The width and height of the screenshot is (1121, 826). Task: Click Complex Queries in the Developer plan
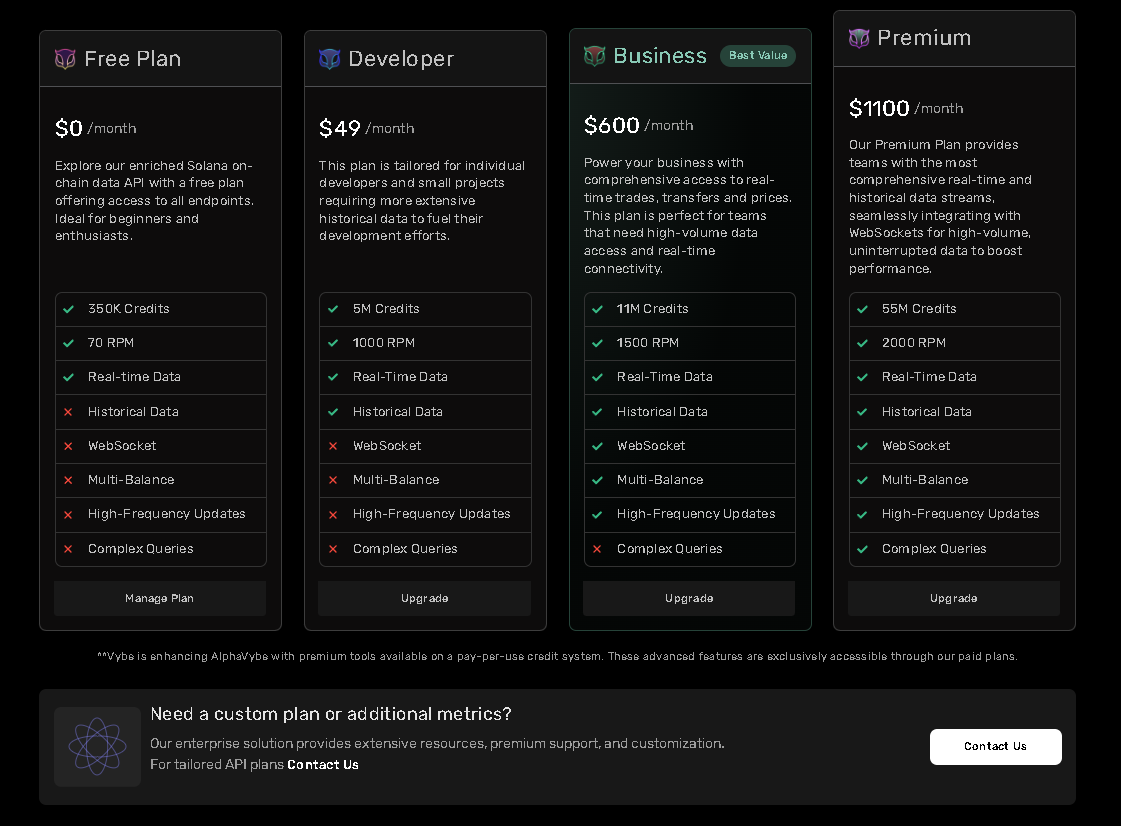click(x=405, y=549)
